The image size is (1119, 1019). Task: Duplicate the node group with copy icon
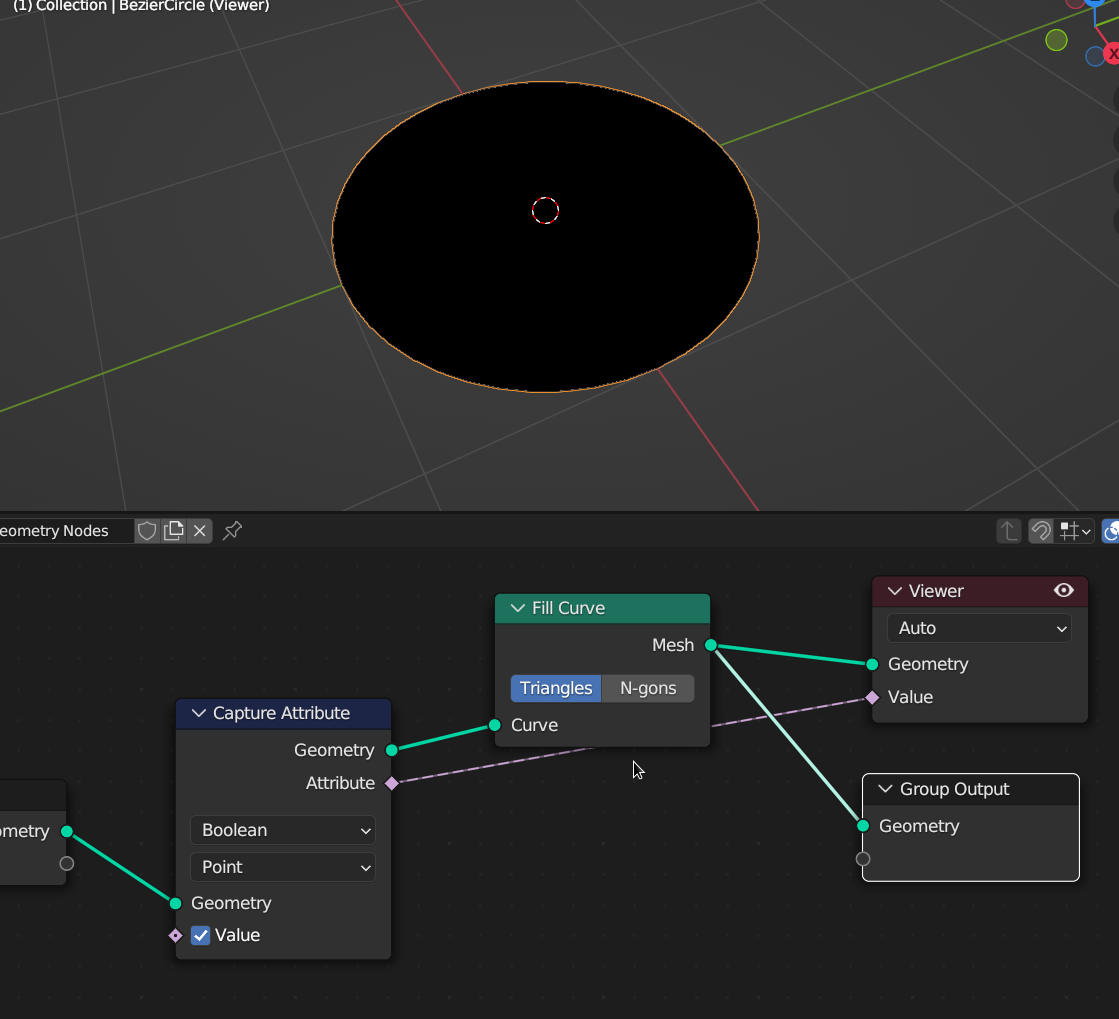tap(174, 531)
